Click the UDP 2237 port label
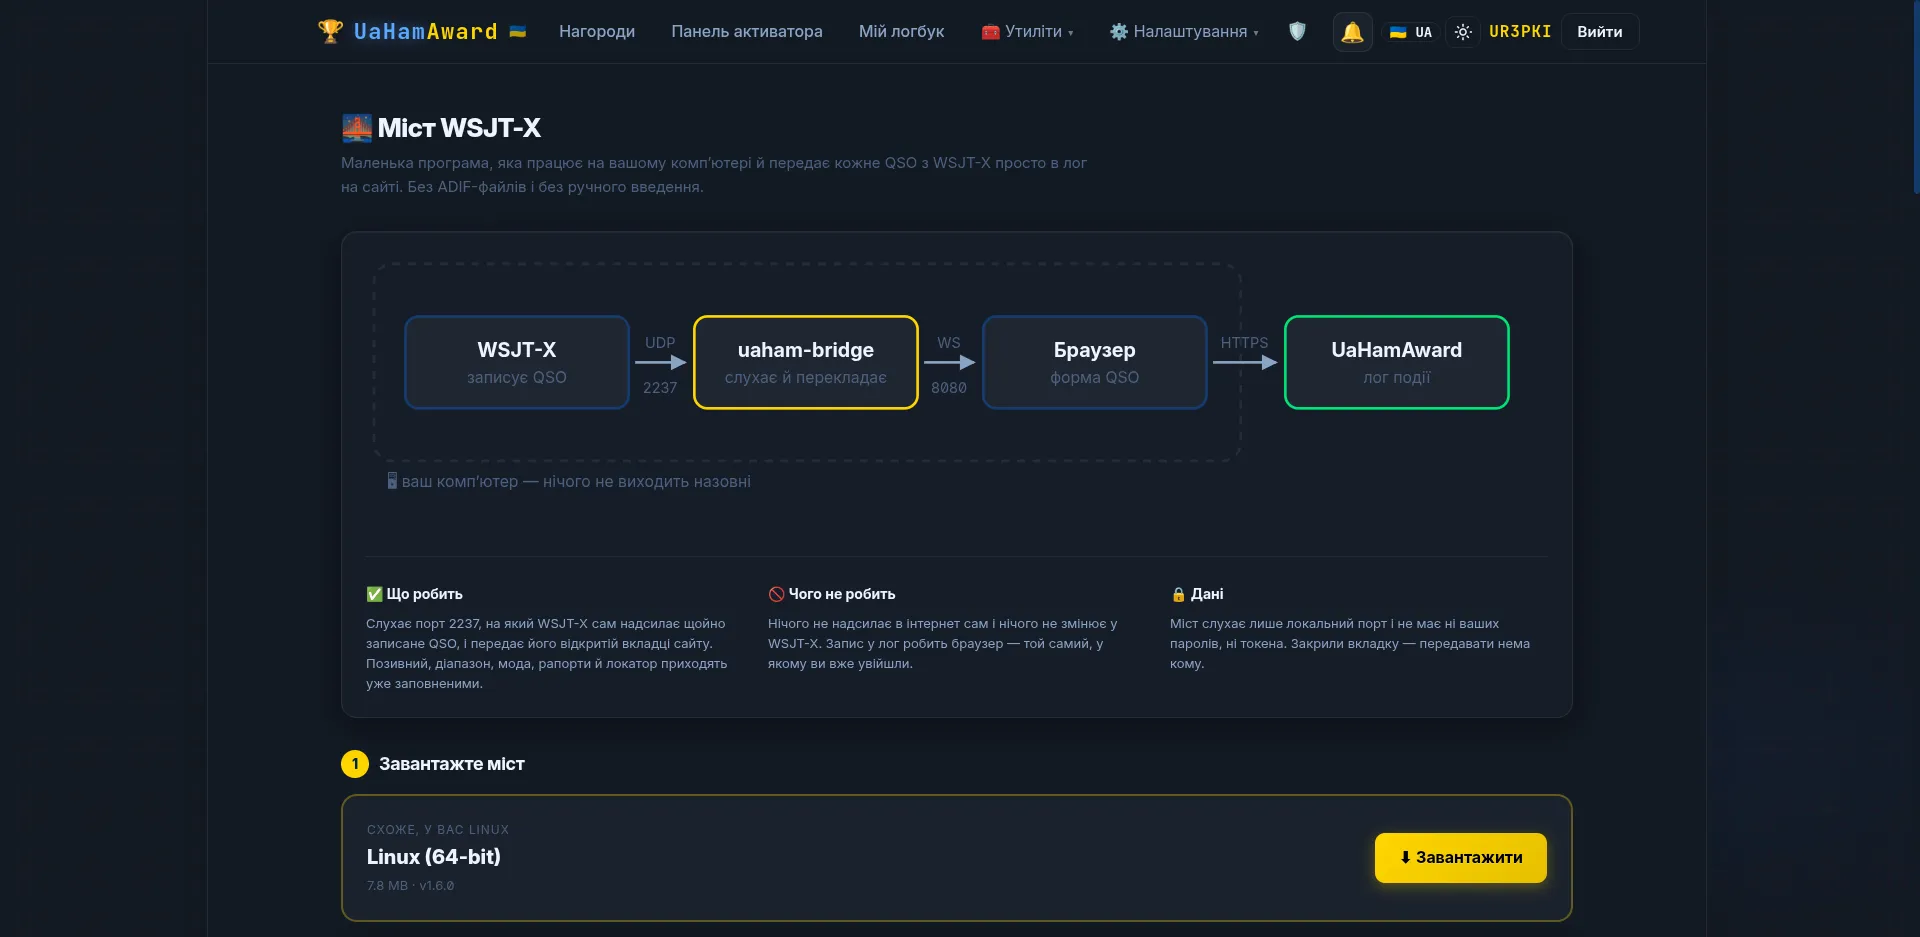 tap(660, 364)
